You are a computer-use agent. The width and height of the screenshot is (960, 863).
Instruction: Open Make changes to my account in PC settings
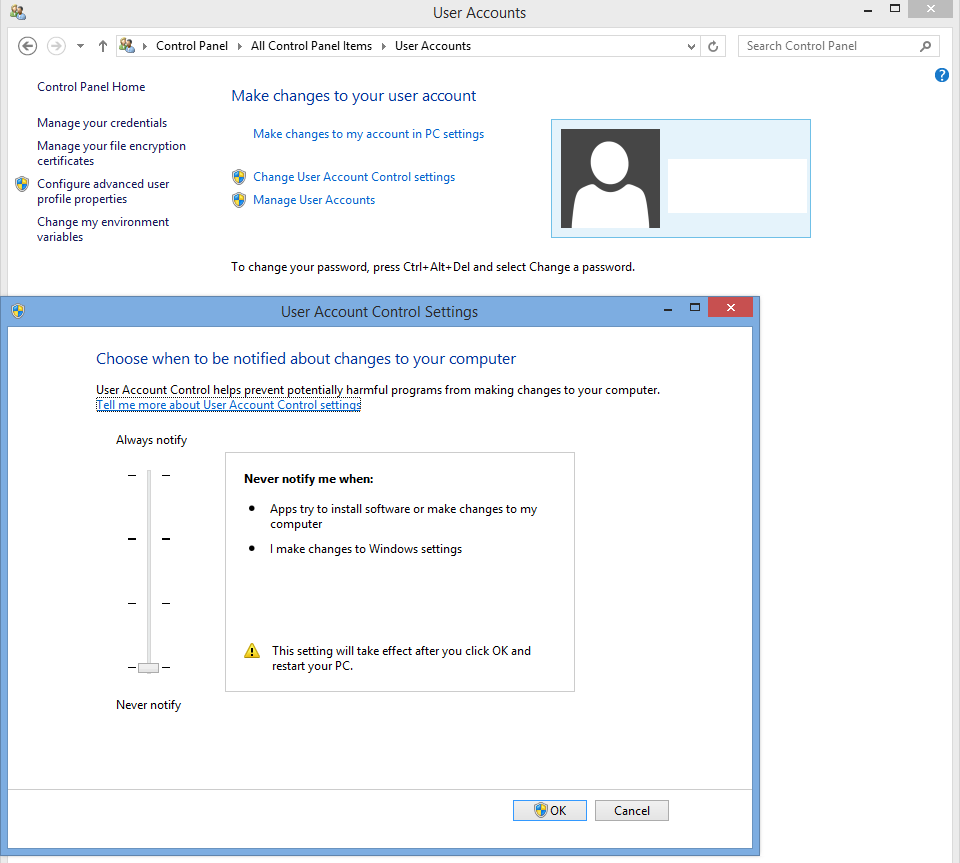369,134
